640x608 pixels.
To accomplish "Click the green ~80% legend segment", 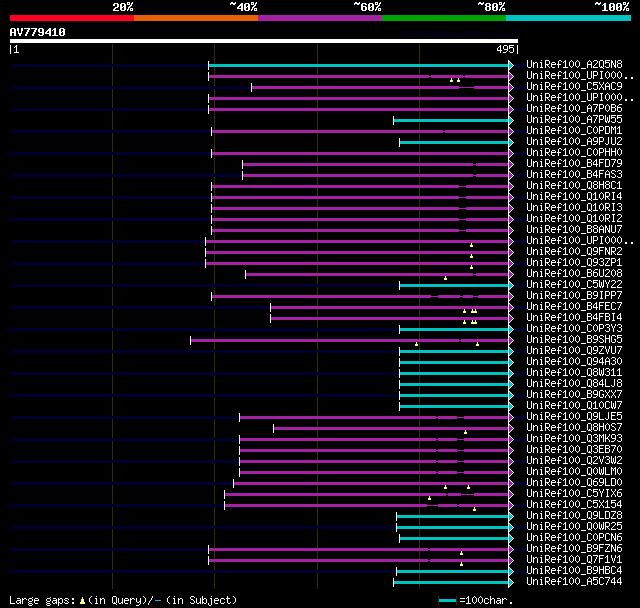I will click(444, 18).
